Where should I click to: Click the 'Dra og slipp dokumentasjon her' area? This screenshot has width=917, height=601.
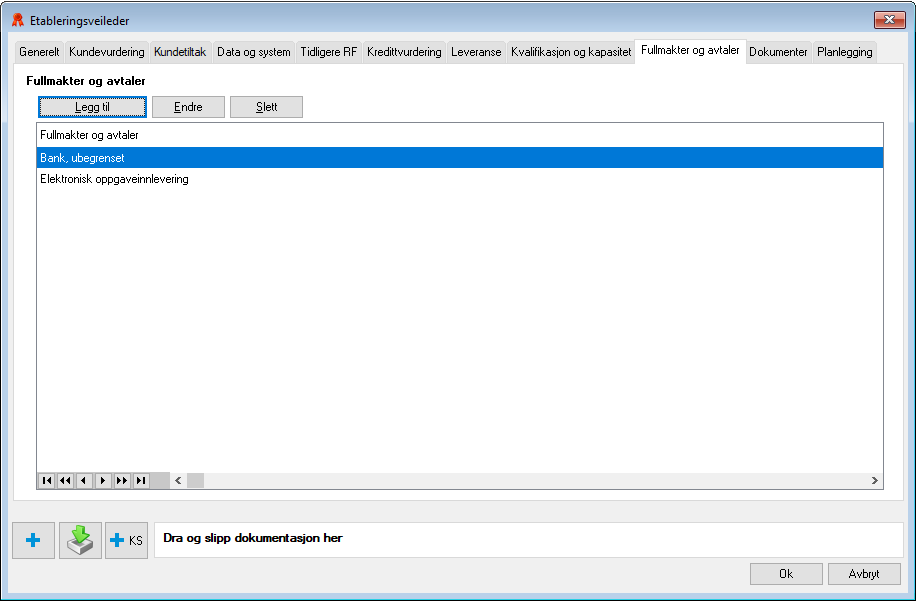pos(529,540)
